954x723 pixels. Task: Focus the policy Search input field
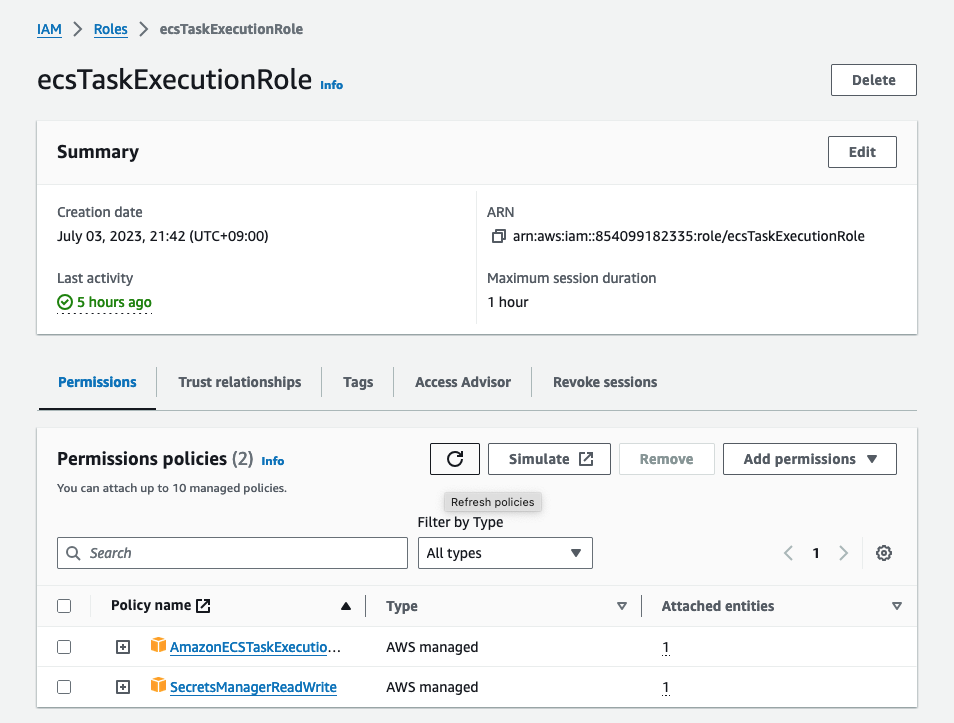point(232,553)
